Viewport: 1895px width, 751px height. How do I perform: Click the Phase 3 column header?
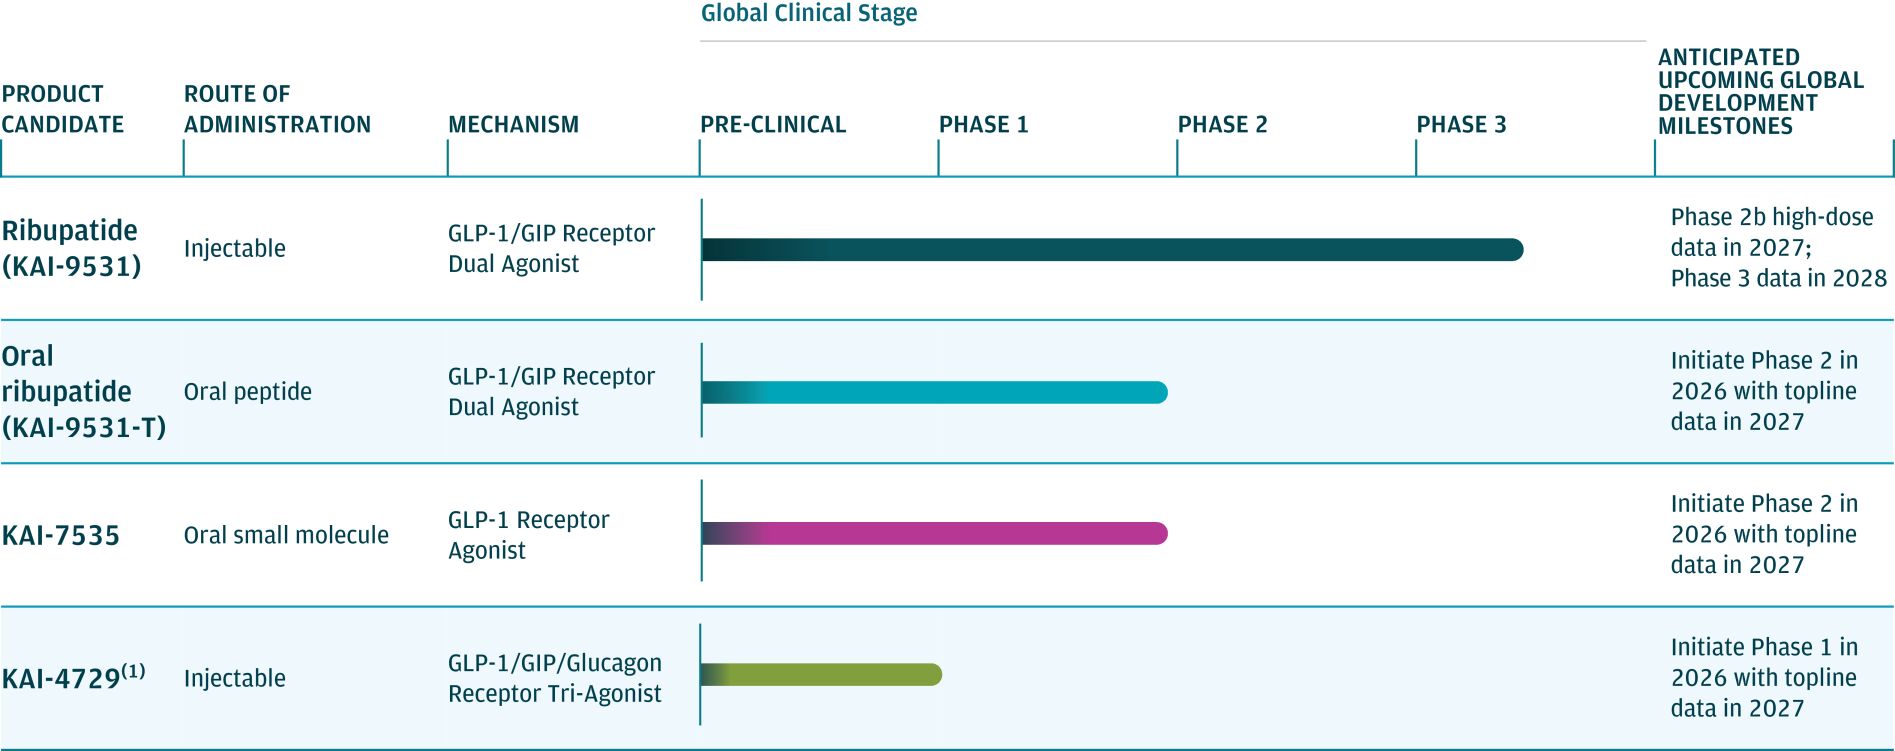point(1461,125)
